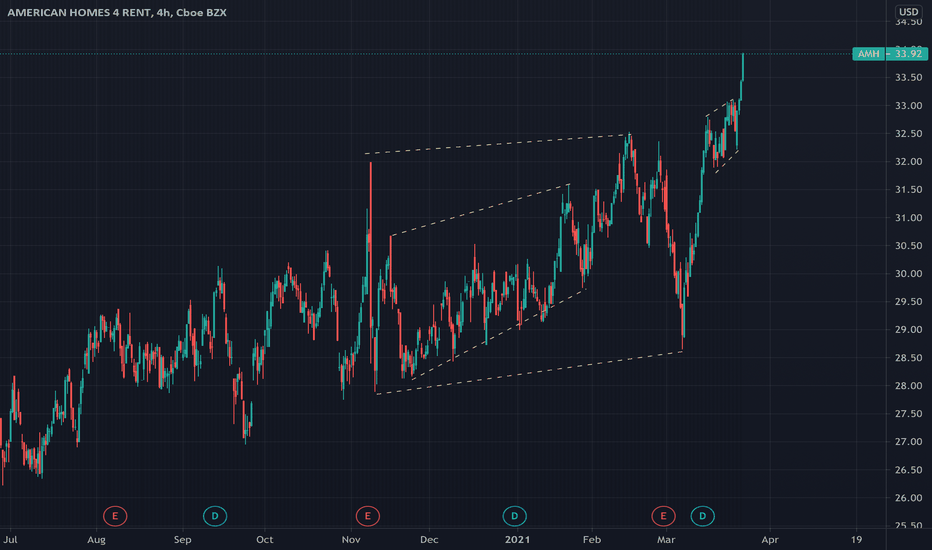Open the Earnings E marker nearest Nov
The image size is (932, 550).
point(367,516)
